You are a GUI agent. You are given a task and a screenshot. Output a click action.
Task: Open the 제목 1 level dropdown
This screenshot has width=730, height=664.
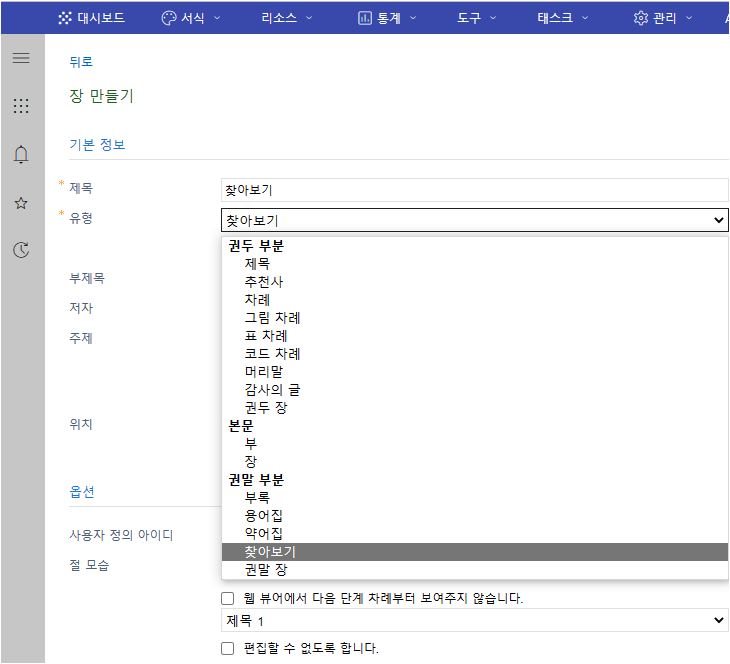(x=474, y=620)
